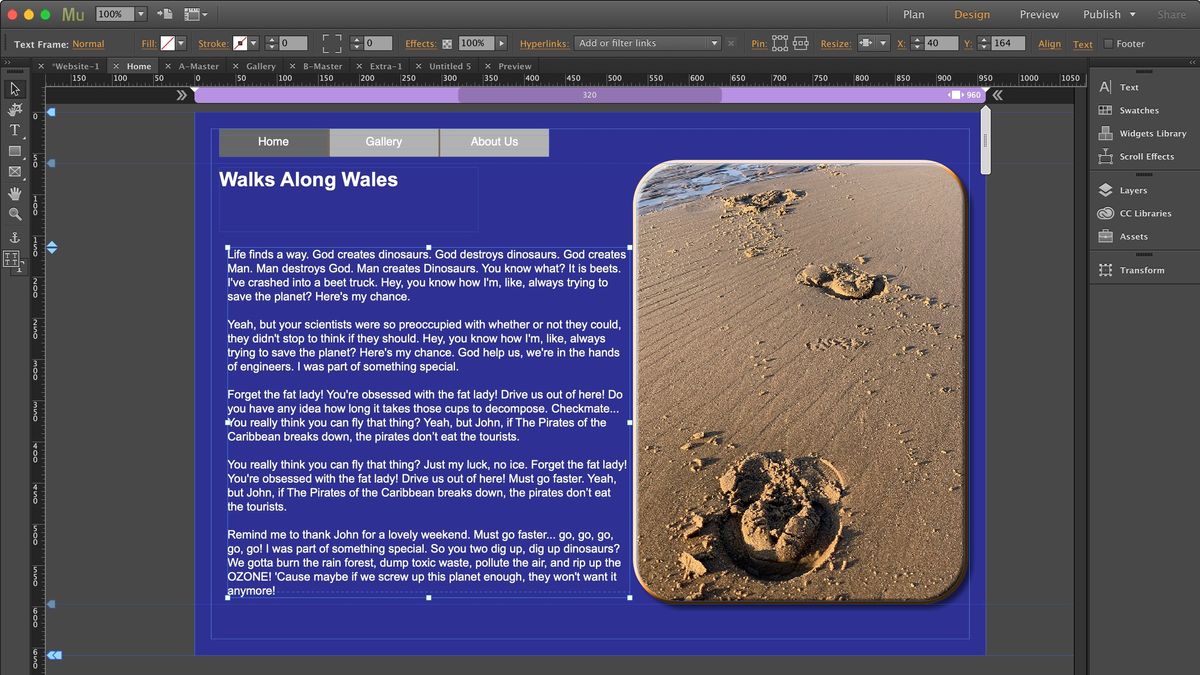Screen dimensions: 1200x675
Task: Click the Align button in the toolbar
Action: (1050, 43)
